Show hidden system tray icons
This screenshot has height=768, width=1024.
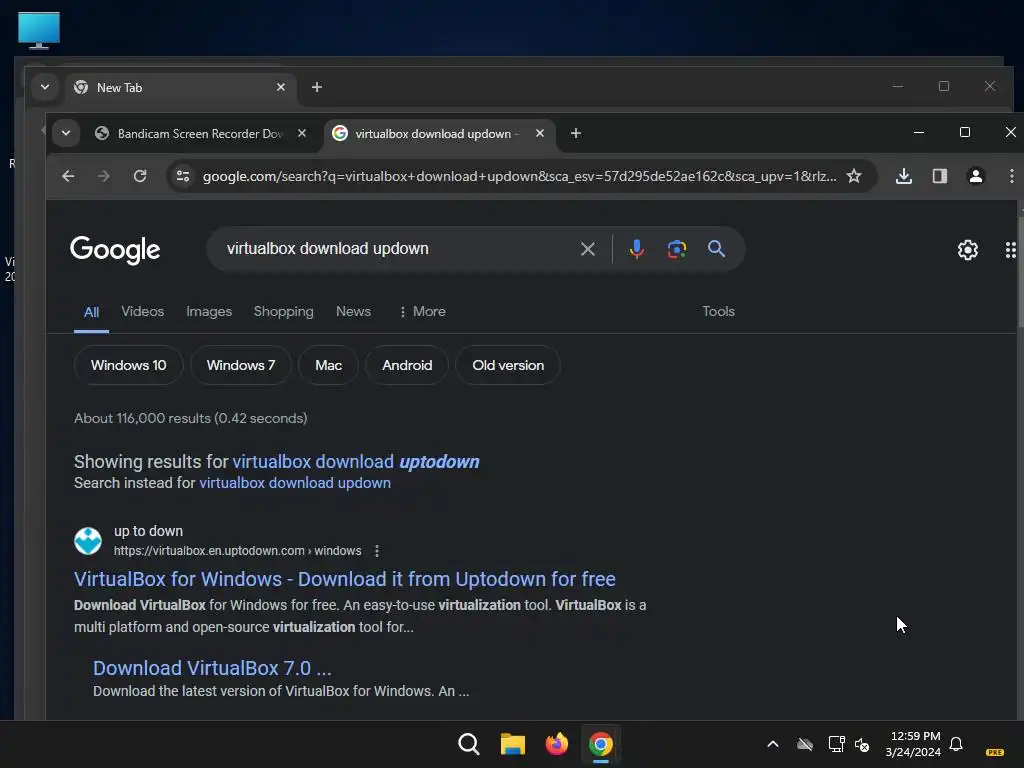773,744
